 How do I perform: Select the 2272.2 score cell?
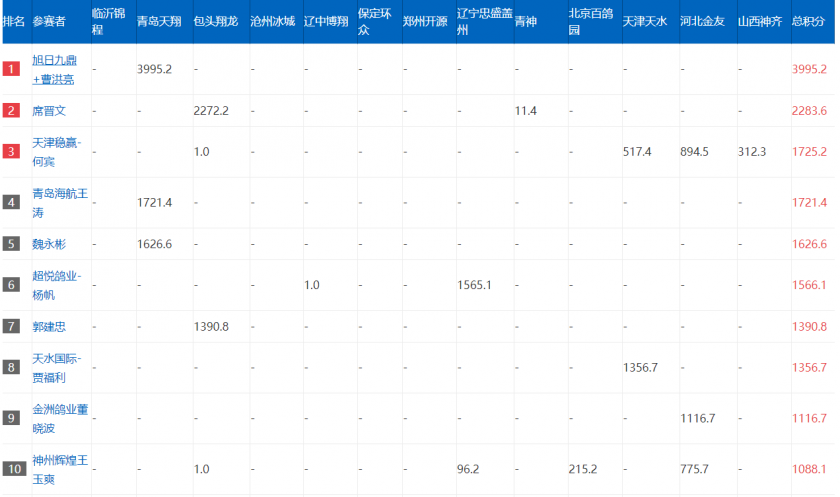point(211,111)
